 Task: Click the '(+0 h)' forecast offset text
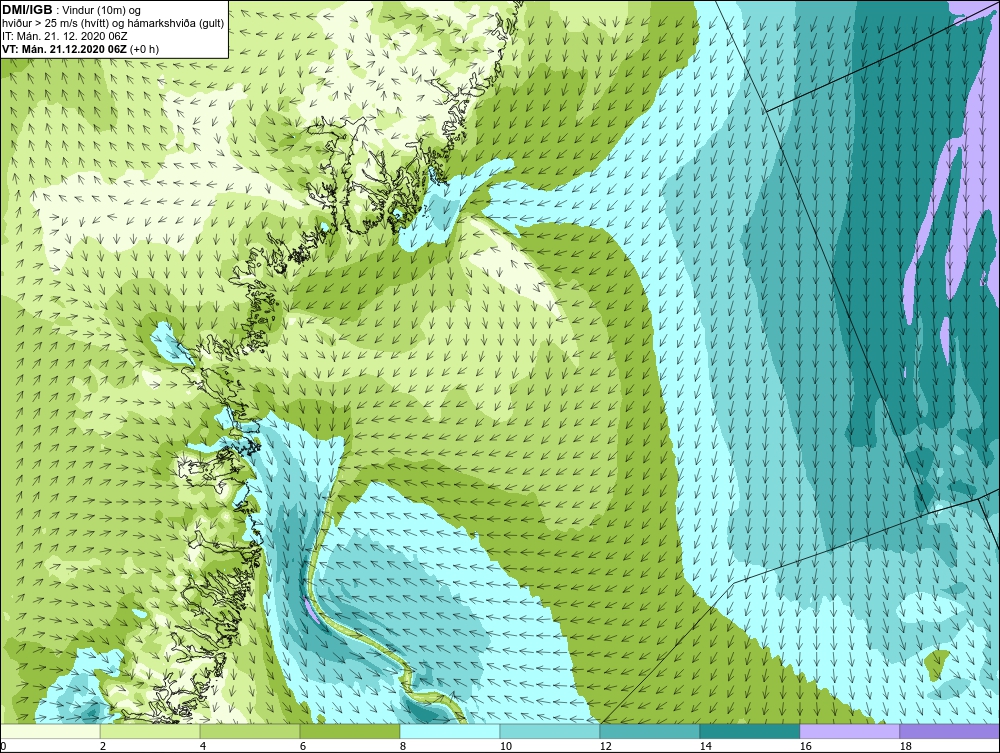145,49
